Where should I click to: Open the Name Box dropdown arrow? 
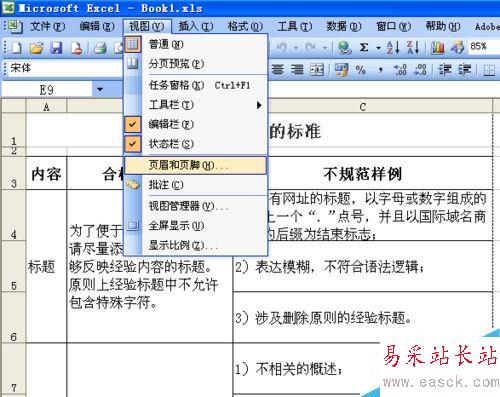click(99, 90)
